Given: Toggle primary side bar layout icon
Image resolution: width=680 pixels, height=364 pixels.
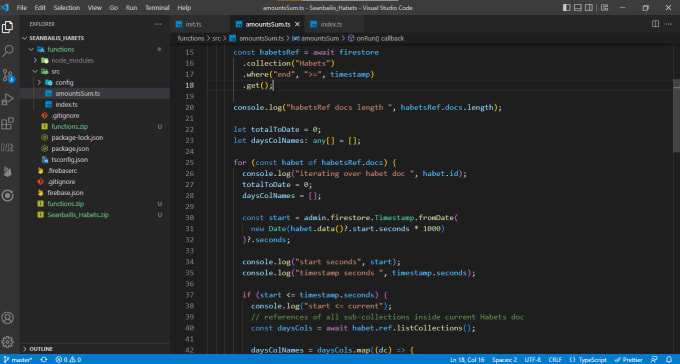Looking at the screenshot, I should point(566,8).
